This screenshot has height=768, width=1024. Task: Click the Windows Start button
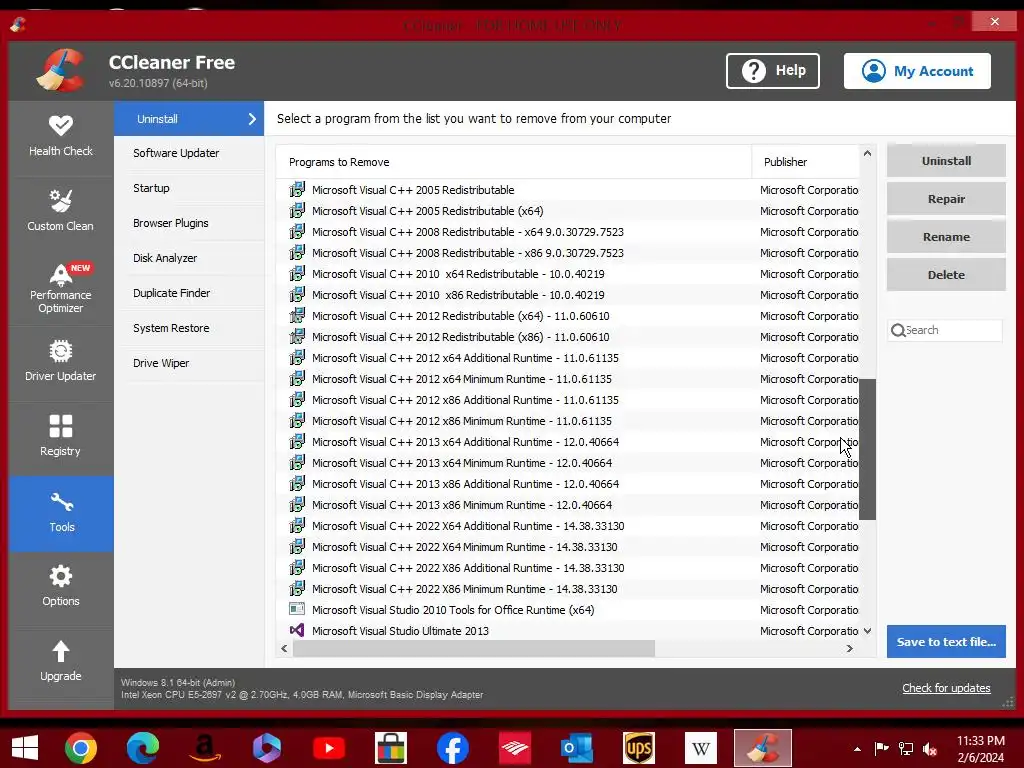(25, 748)
